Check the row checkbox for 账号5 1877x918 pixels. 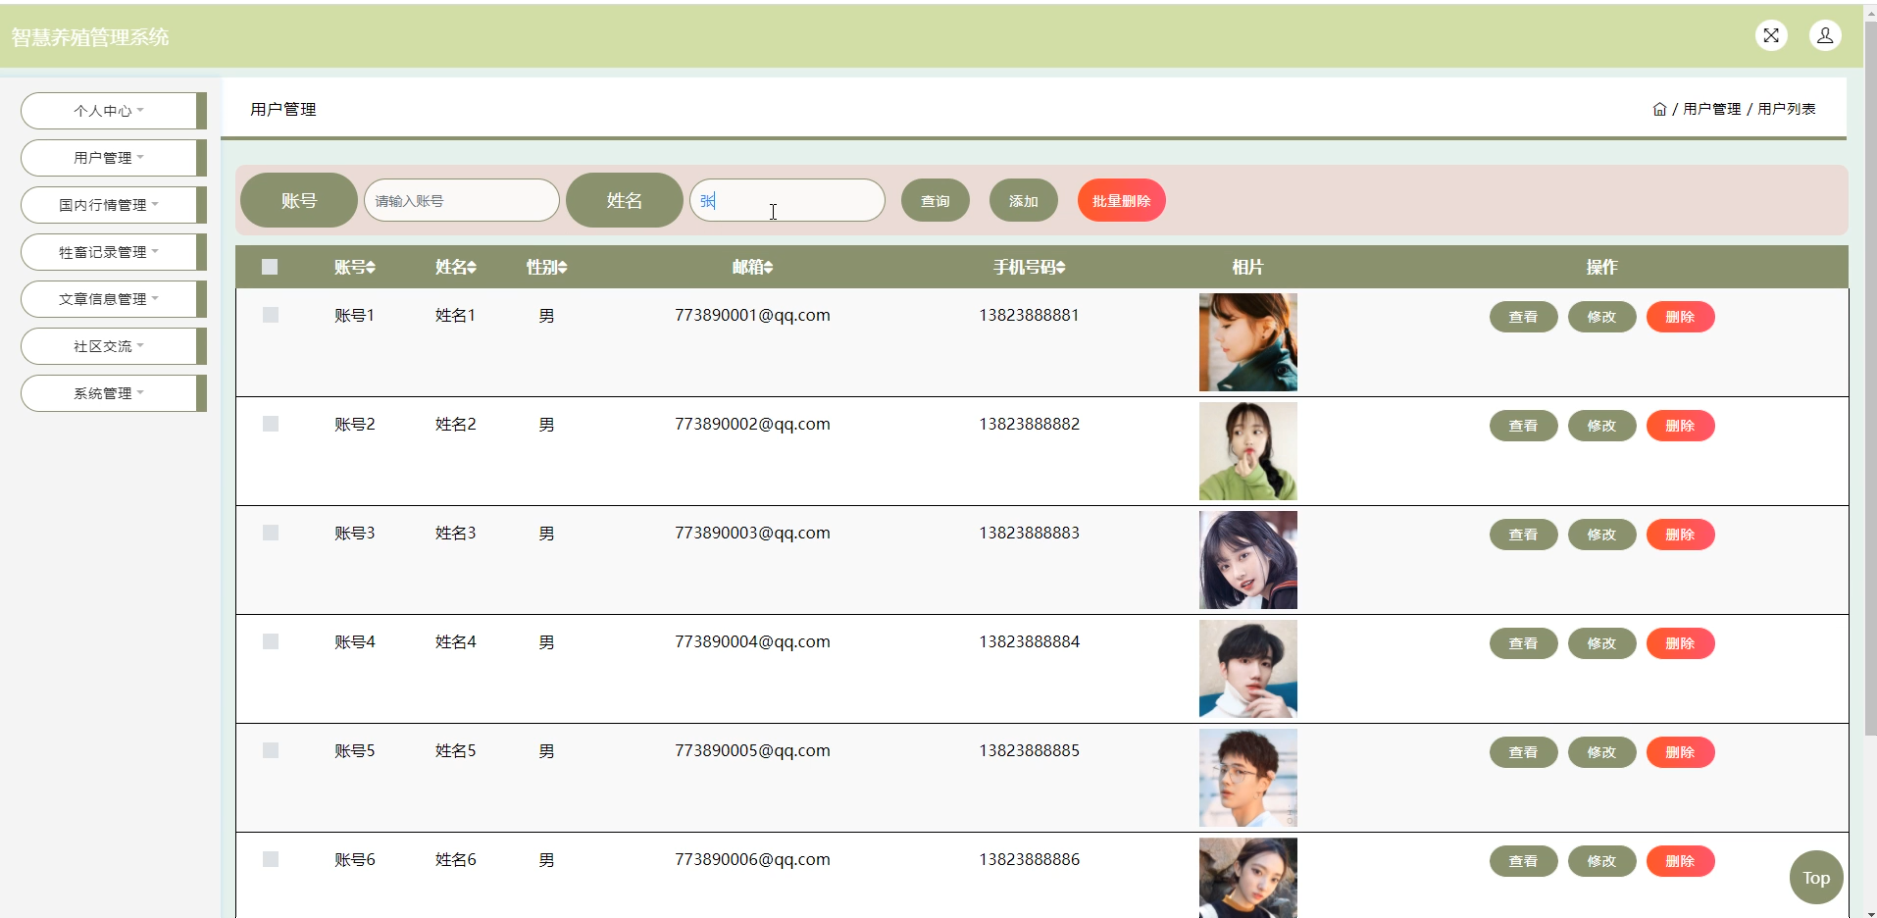click(x=270, y=751)
